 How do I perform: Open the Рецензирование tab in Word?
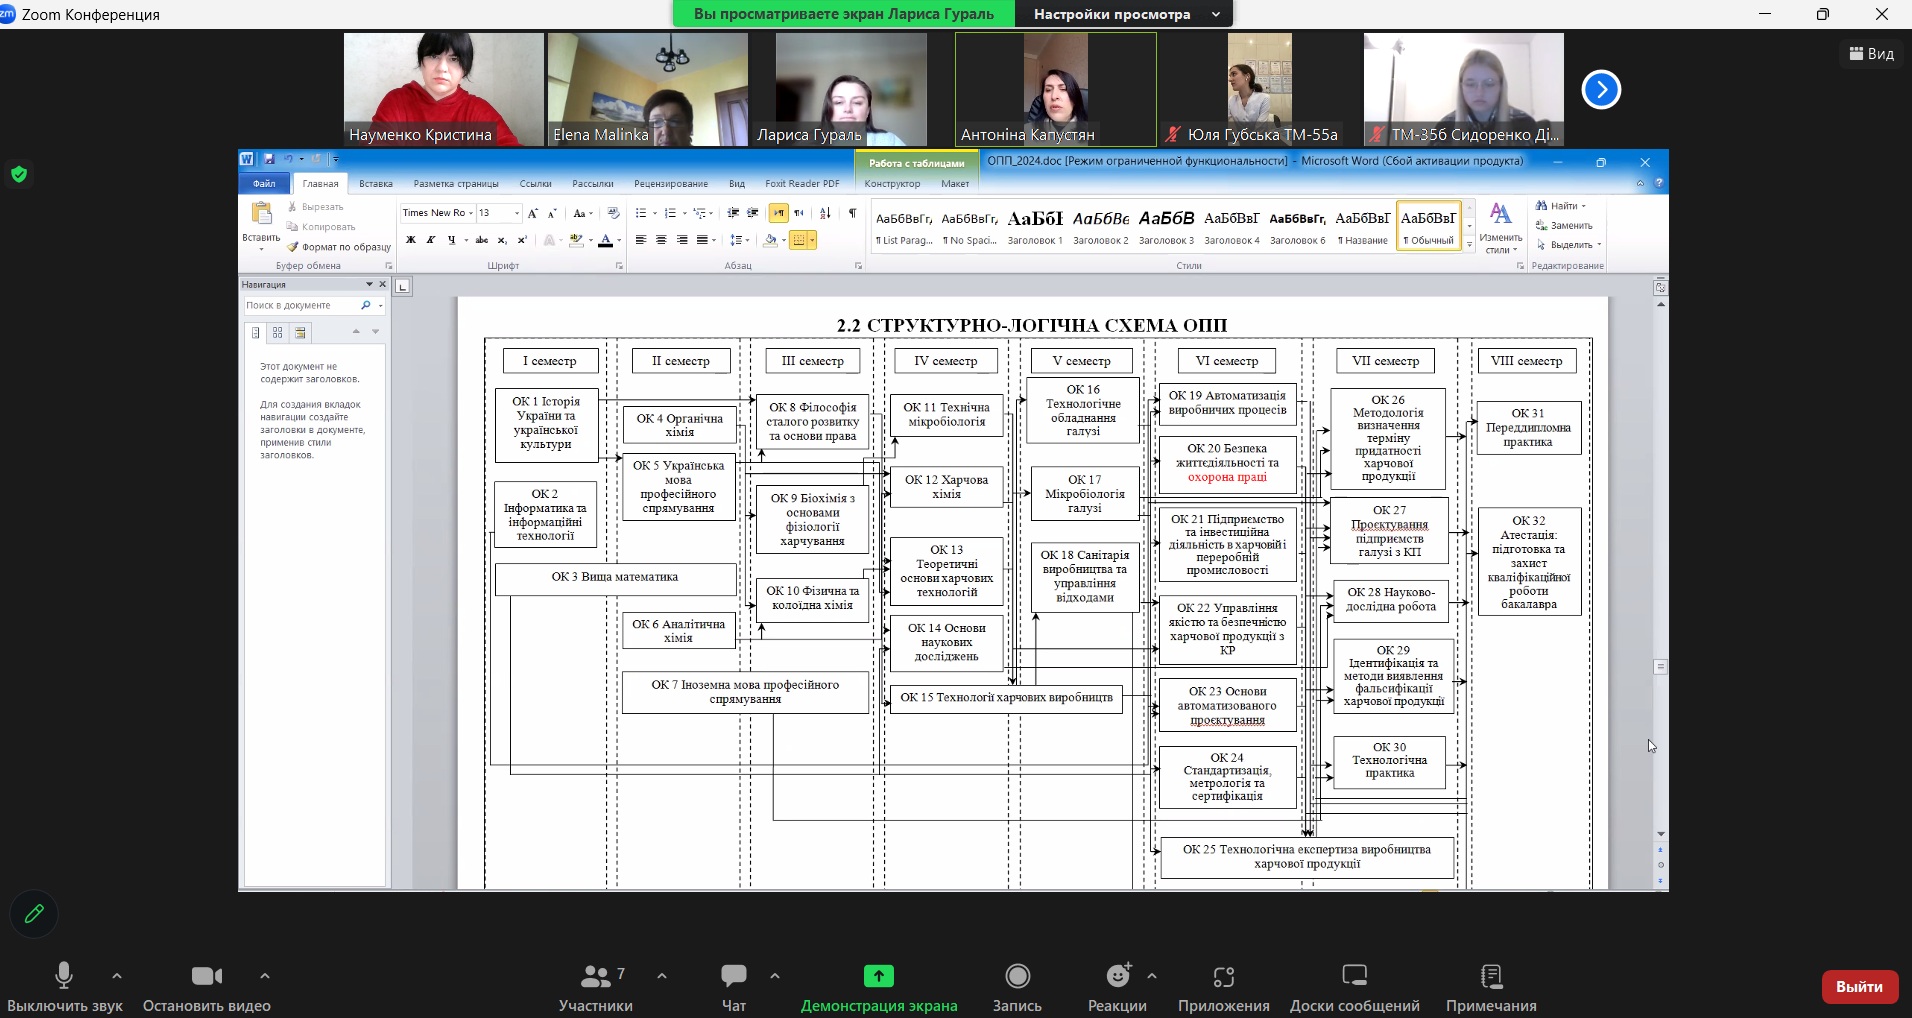pyautogui.click(x=670, y=184)
